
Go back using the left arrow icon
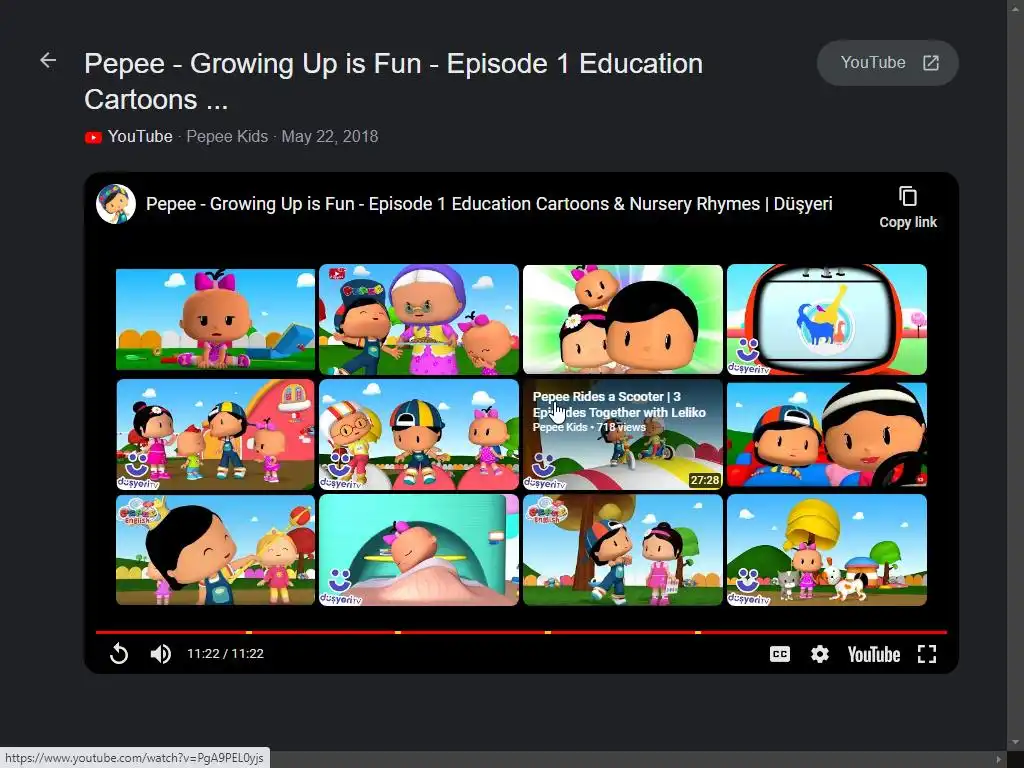pos(48,61)
